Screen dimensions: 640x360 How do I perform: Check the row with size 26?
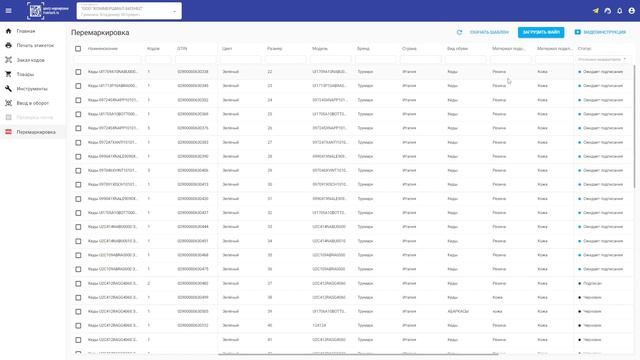click(78, 128)
